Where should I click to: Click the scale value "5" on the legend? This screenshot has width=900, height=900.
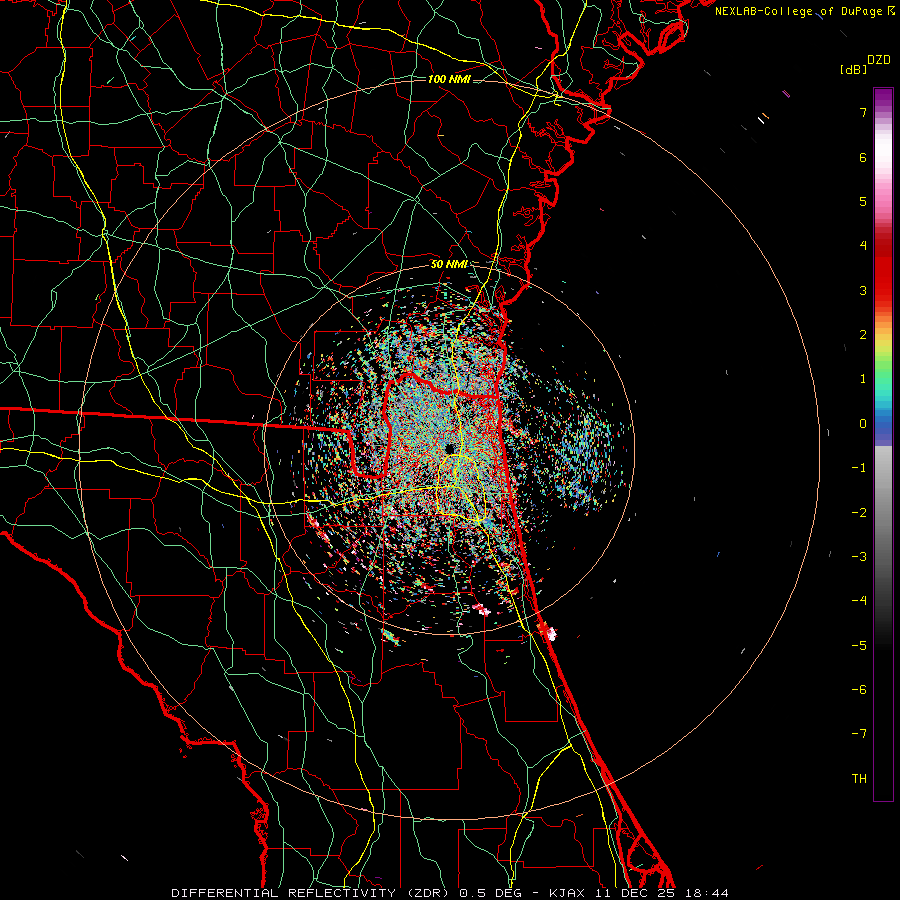pyautogui.click(x=863, y=201)
